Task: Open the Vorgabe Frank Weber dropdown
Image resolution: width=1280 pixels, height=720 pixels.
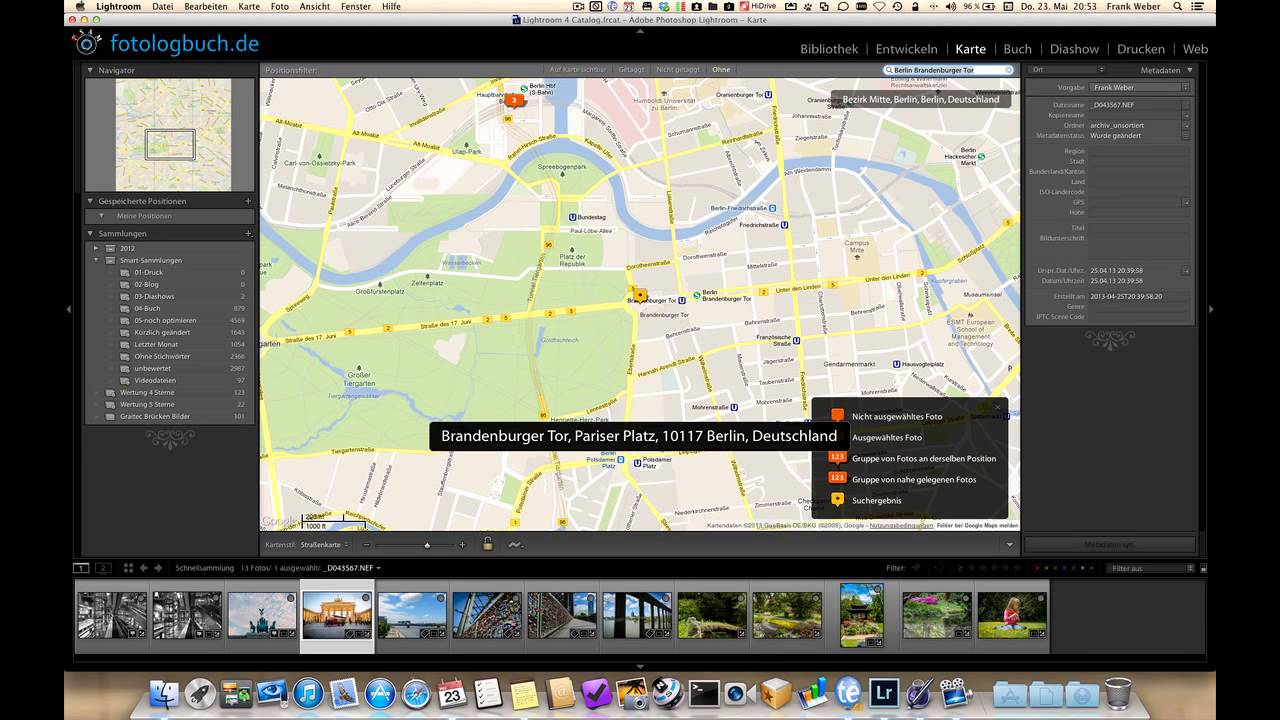Action: tap(1139, 87)
